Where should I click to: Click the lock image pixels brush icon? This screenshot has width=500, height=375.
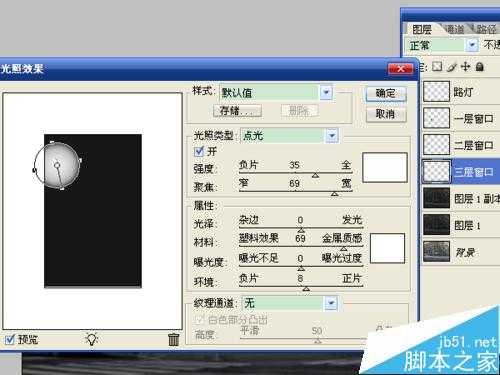click(x=451, y=67)
